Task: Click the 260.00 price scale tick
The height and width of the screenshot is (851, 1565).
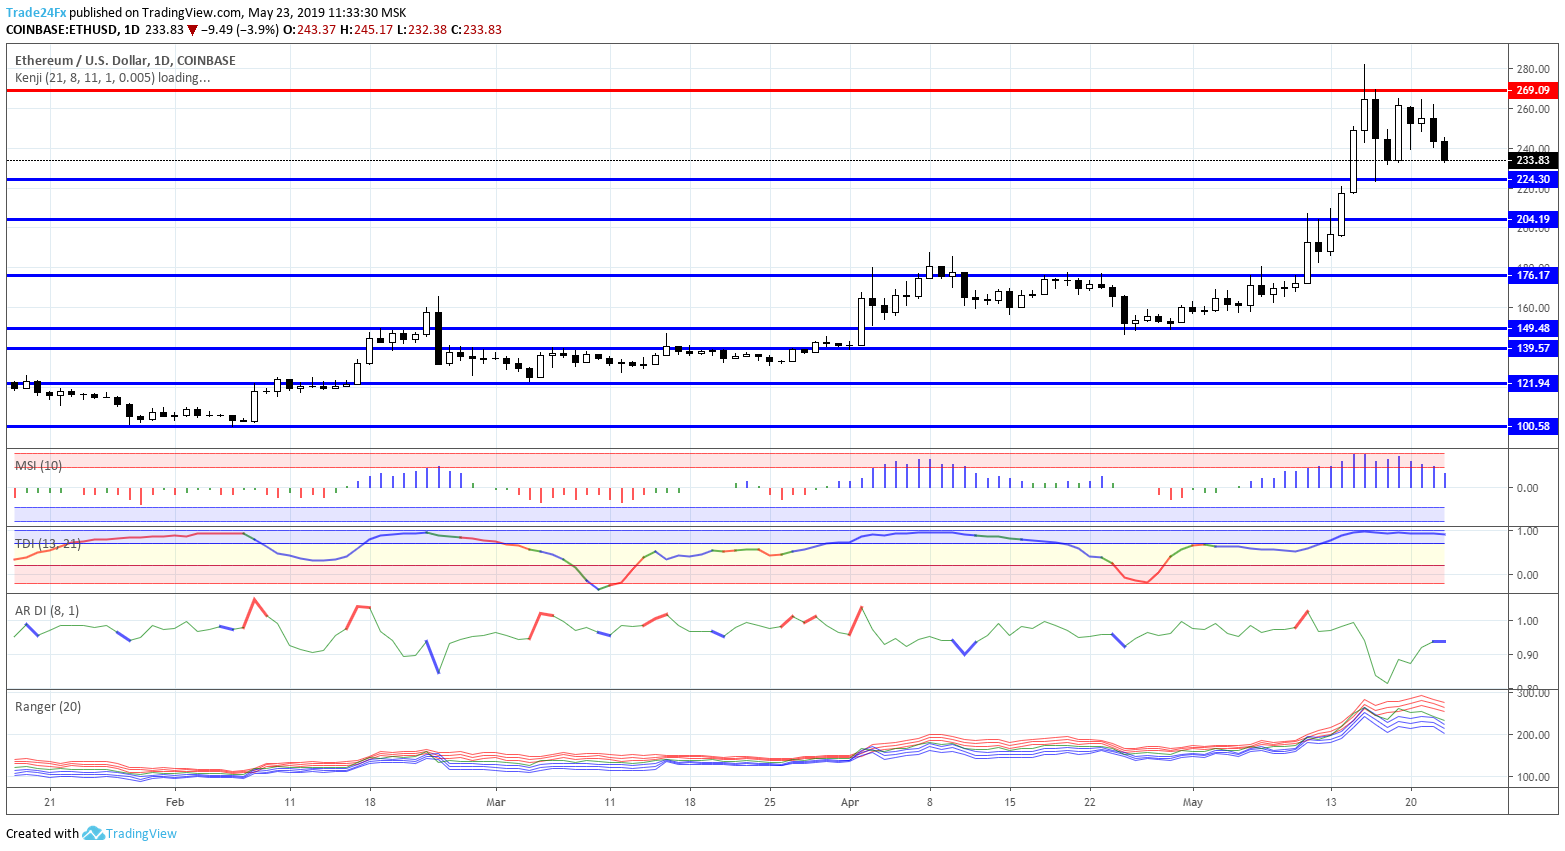Action: (x=1533, y=109)
